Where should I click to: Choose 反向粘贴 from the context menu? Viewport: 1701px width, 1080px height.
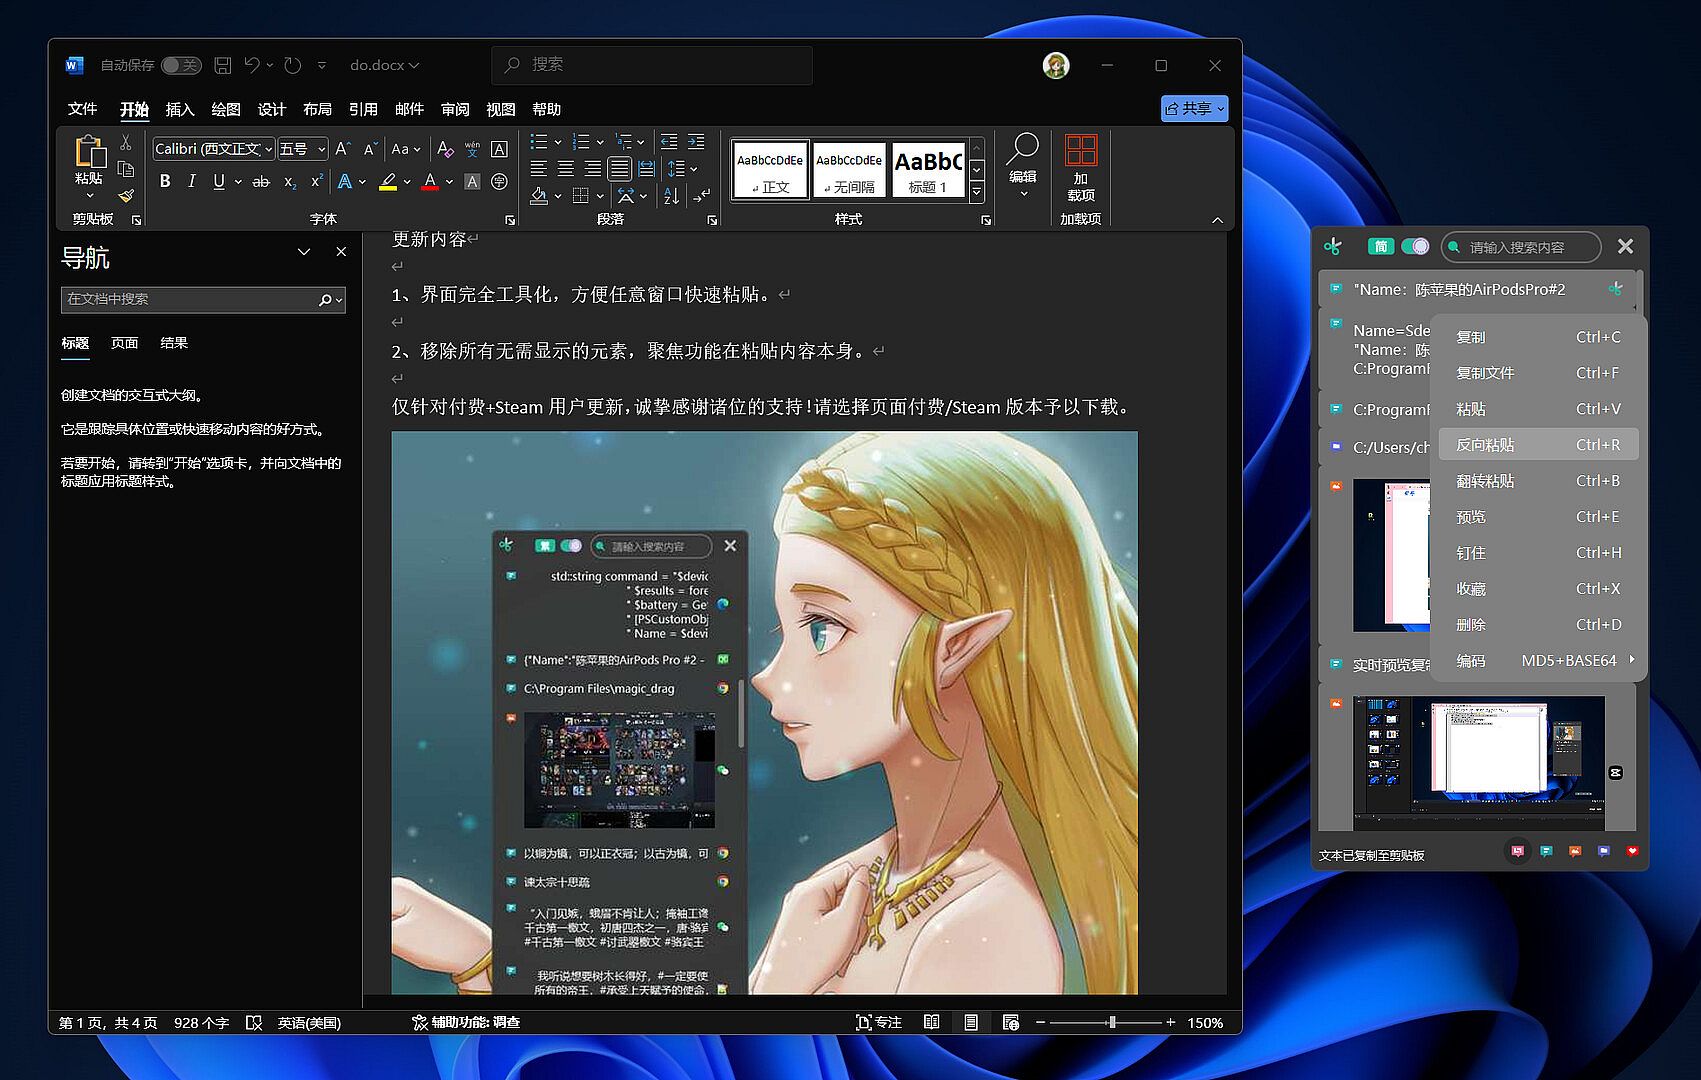coord(1538,445)
